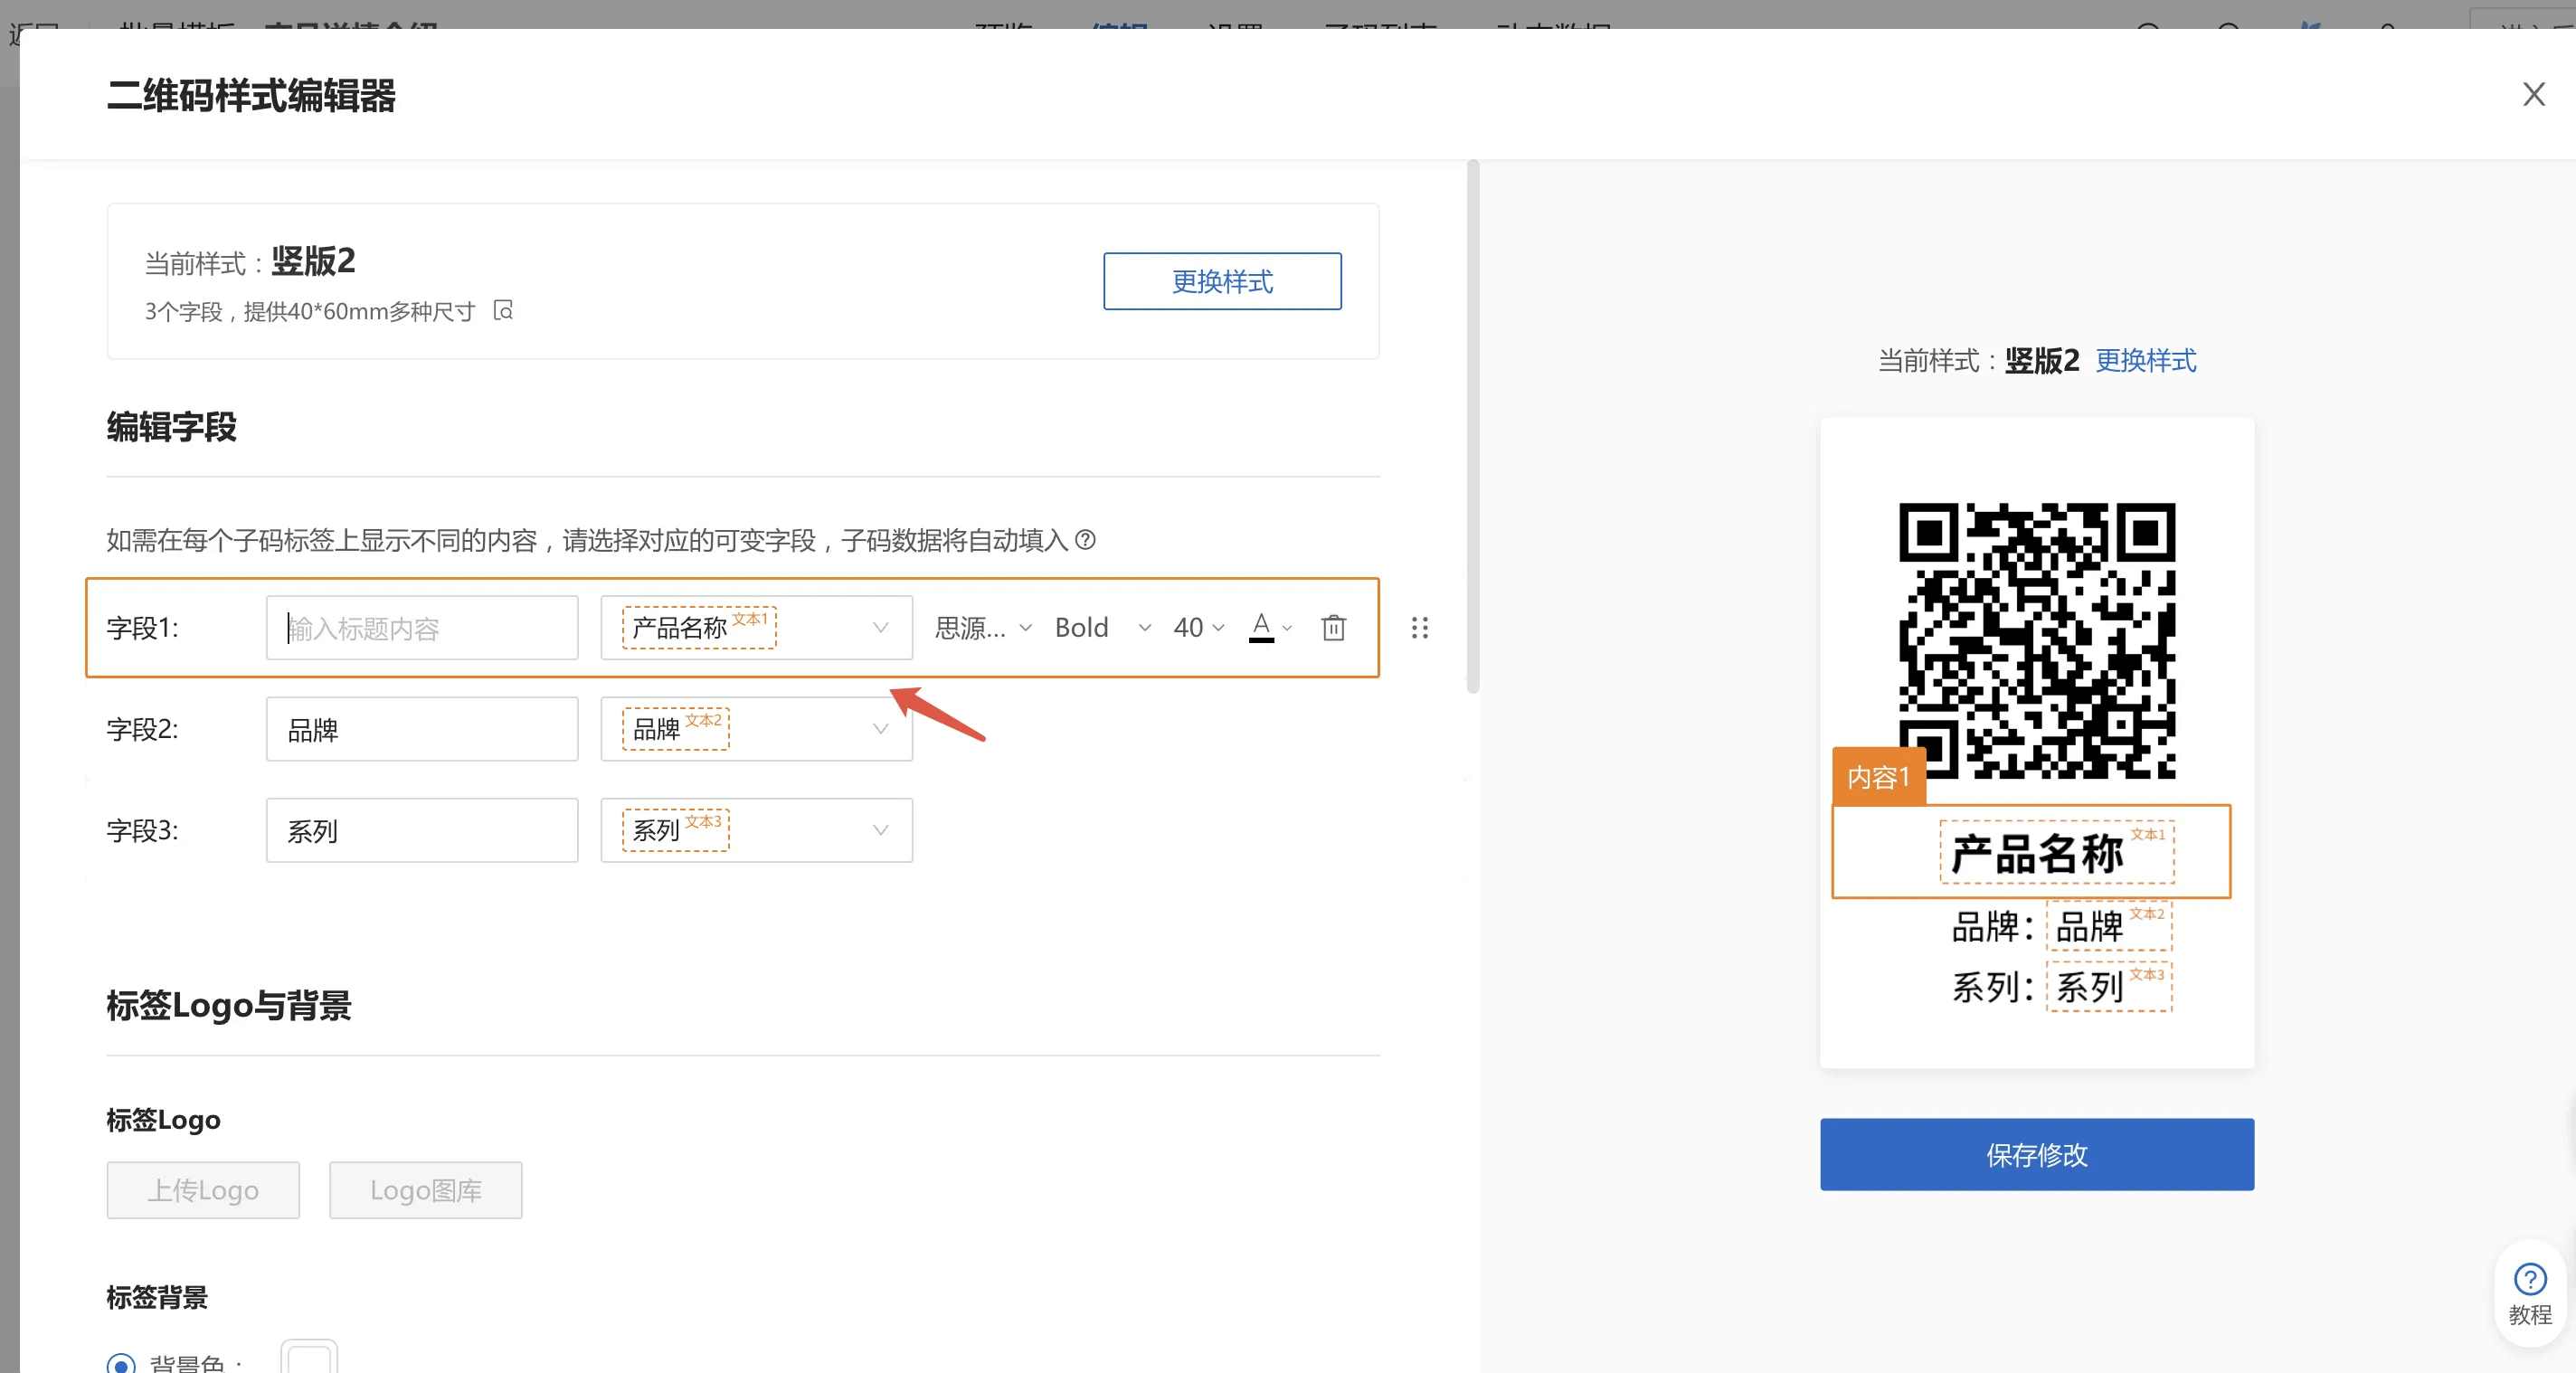Click the 保存修改 button
This screenshot has width=2576, height=1373.
click(x=2036, y=1155)
